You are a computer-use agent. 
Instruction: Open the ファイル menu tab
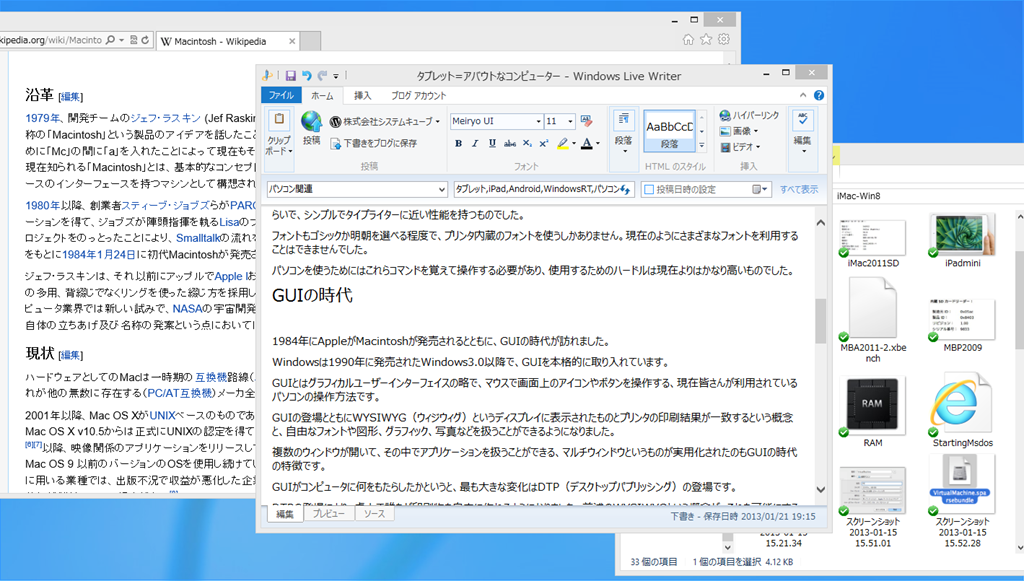[281, 95]
